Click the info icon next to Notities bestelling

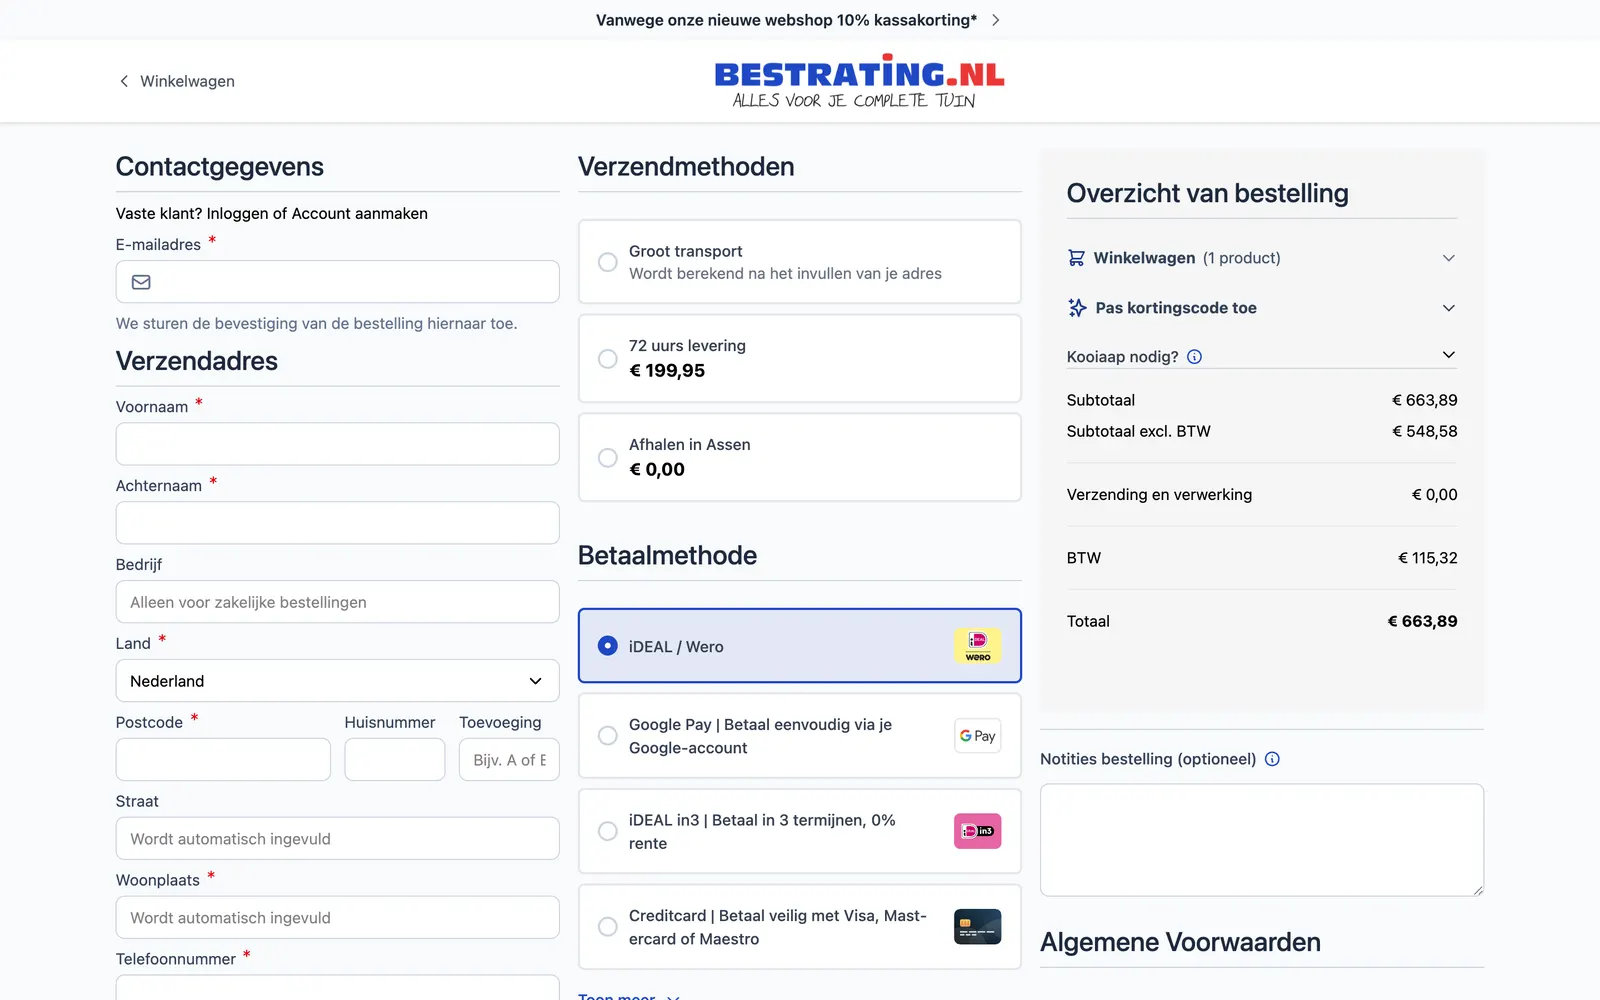[1272, 759]
